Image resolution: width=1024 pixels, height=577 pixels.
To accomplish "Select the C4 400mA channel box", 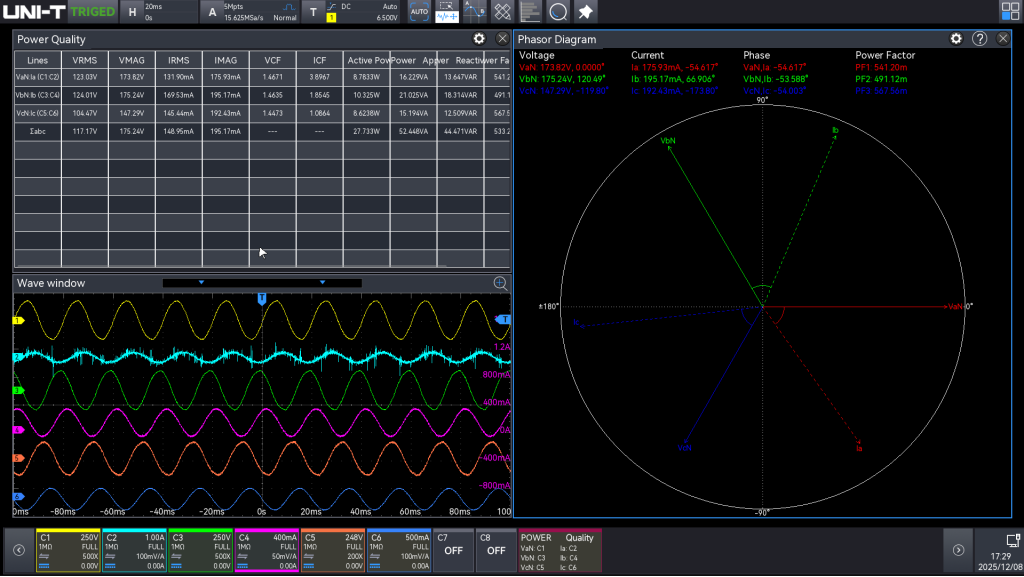I will click(266, 550).
